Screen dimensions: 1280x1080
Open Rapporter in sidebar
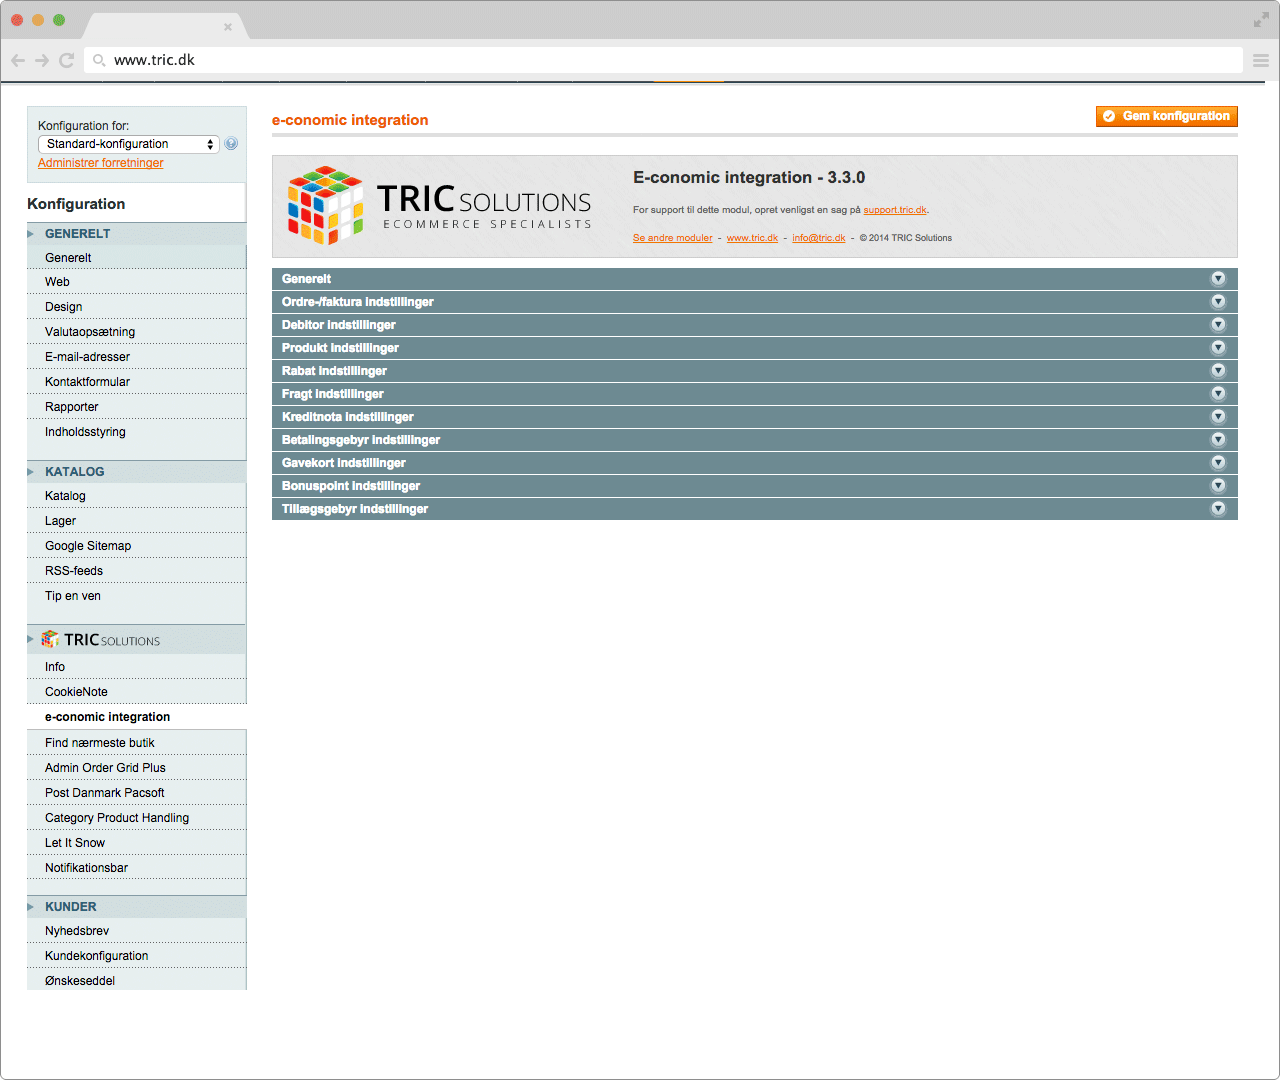tap(136, 407)
